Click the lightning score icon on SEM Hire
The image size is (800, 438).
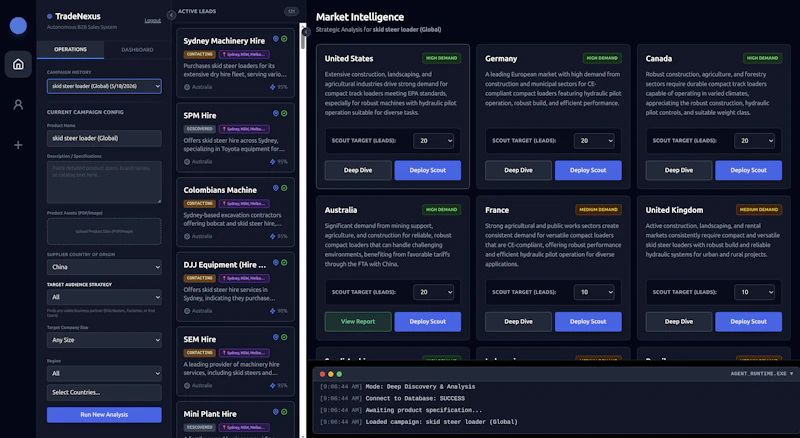pos(272,385)
